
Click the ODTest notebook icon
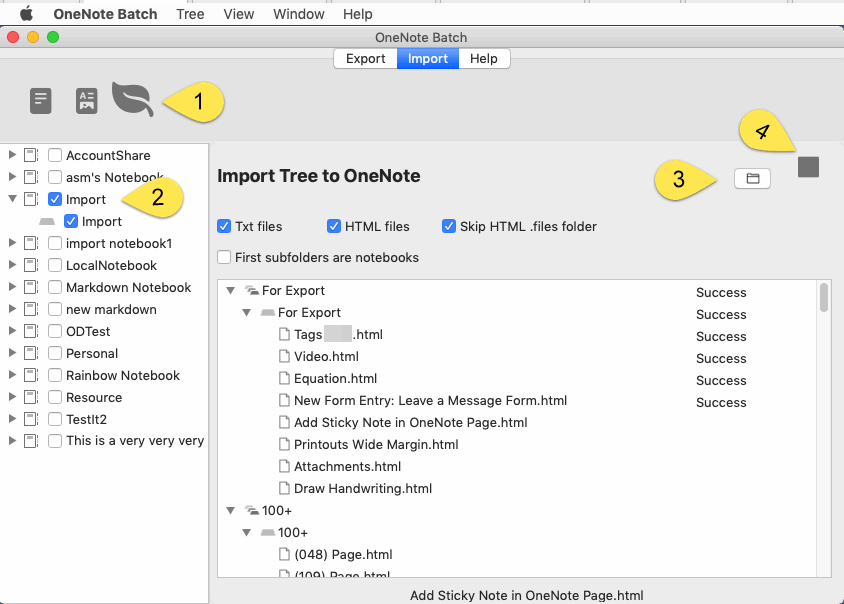(x=31, y=331)
